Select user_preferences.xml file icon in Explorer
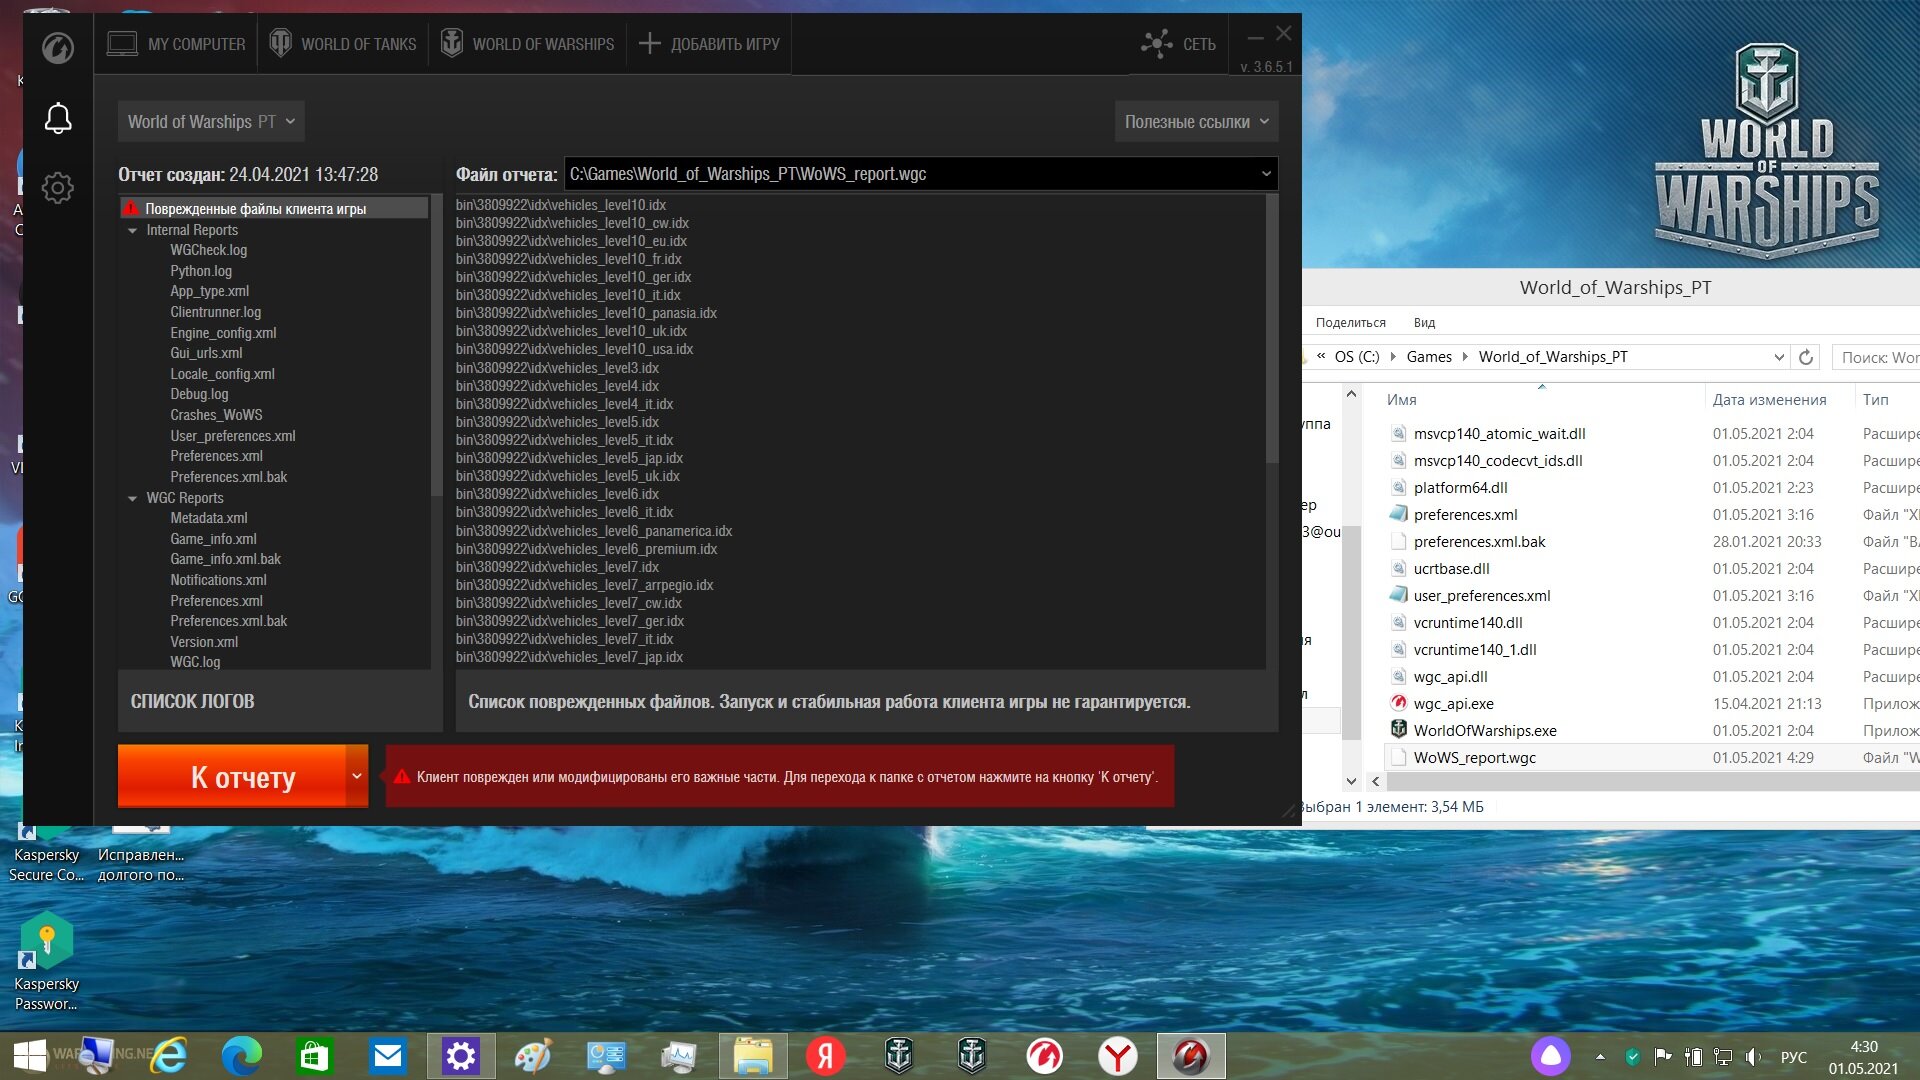Viewport: 1920px width, 1080px height. pyautogui.click(x=1399, y=594)
